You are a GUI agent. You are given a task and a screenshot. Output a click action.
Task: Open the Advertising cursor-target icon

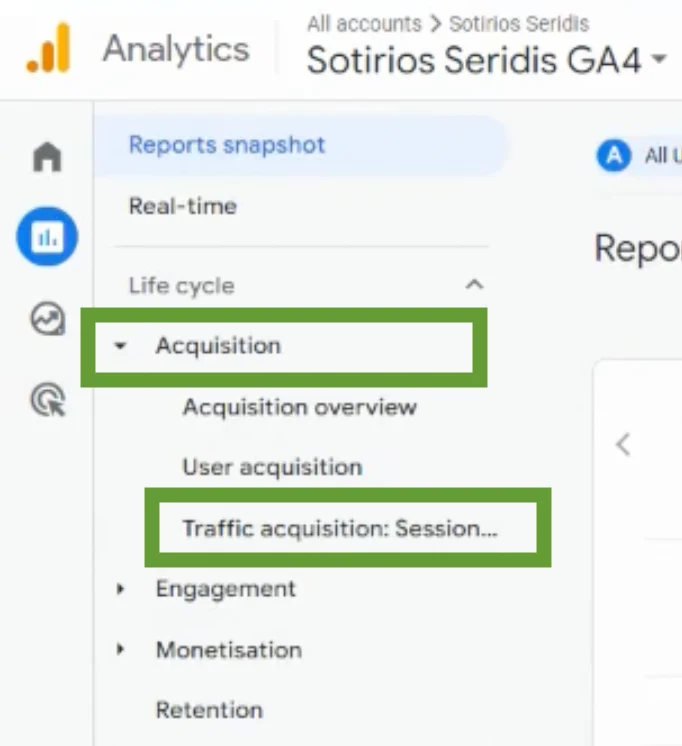pyautogui.click(x=48, y=400)
